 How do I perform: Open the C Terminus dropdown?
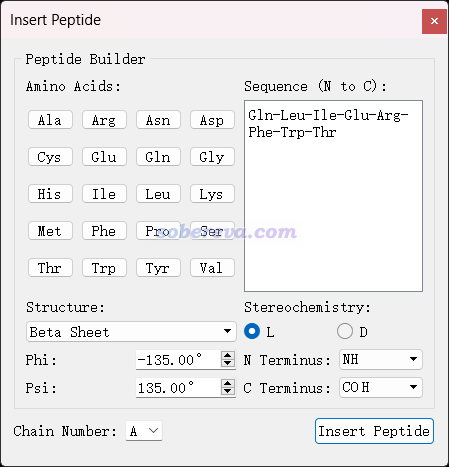[x=381, y=387]
